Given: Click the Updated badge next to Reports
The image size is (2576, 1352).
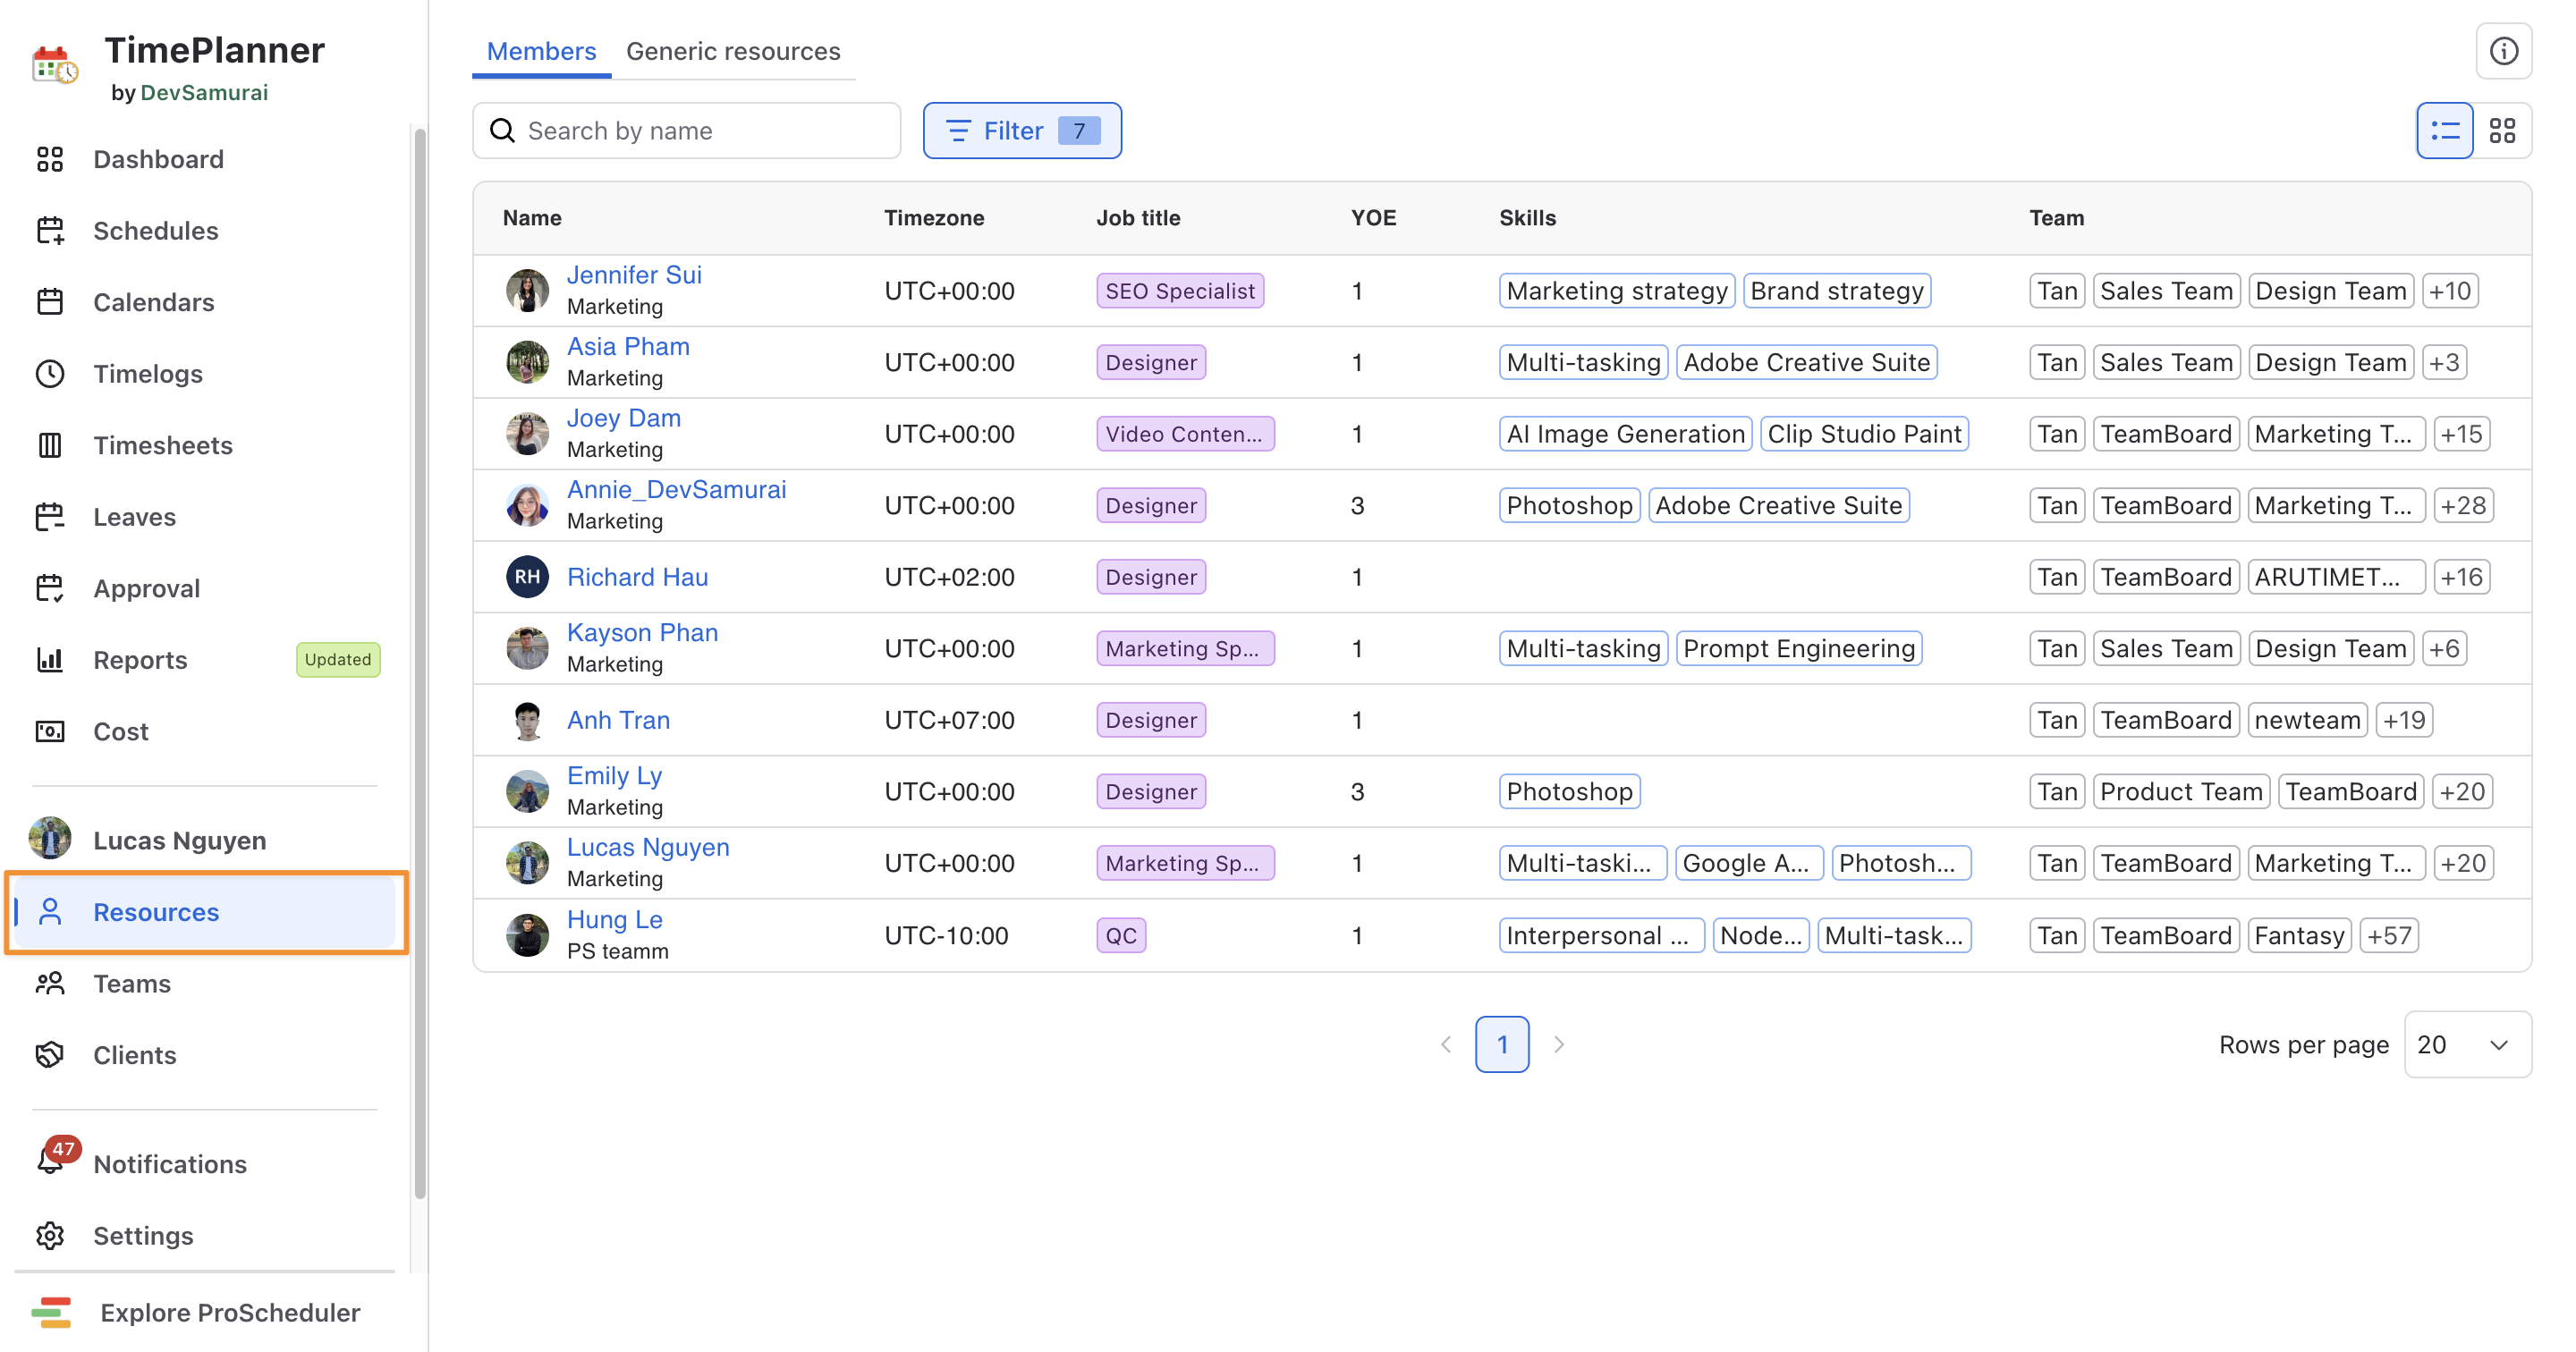Looking at the screenshot, I should [337, 660].
